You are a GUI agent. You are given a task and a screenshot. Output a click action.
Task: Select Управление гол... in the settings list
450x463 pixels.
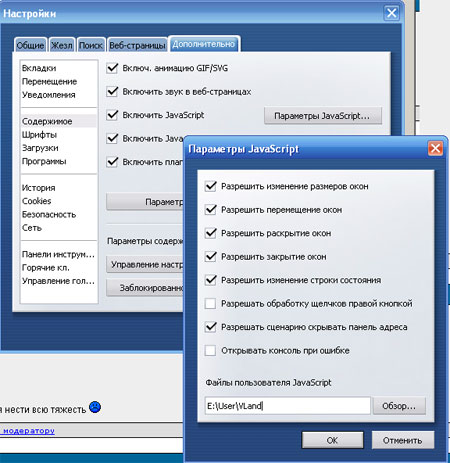[x=58, y=281]
